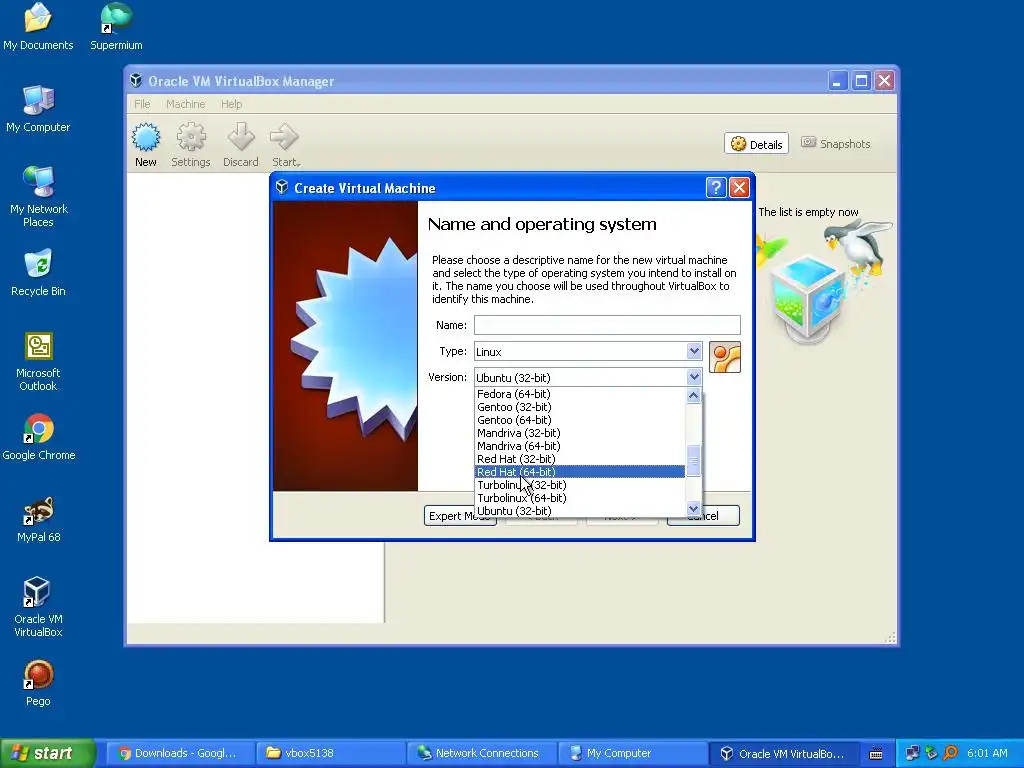Click the version list scroll up arrow
The height and width of the screenshot is (768, 1024).
[x=694, y=395]
